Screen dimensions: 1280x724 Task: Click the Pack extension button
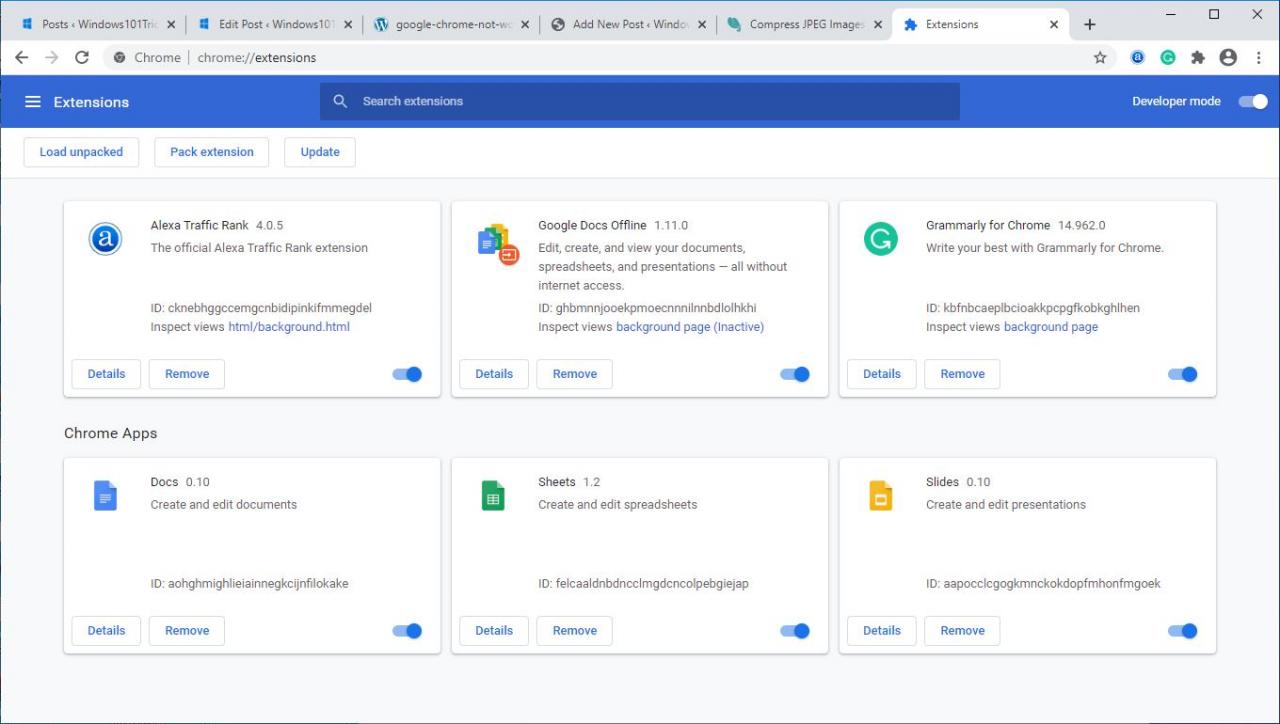click(212, 152)
